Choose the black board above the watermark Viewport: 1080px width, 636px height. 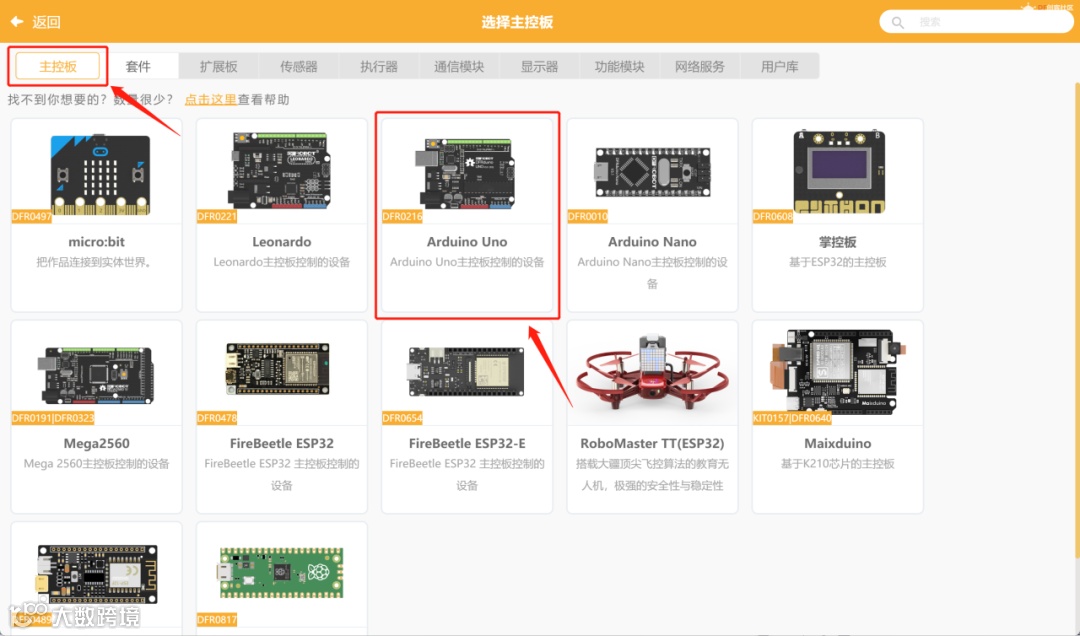[96, 573]
